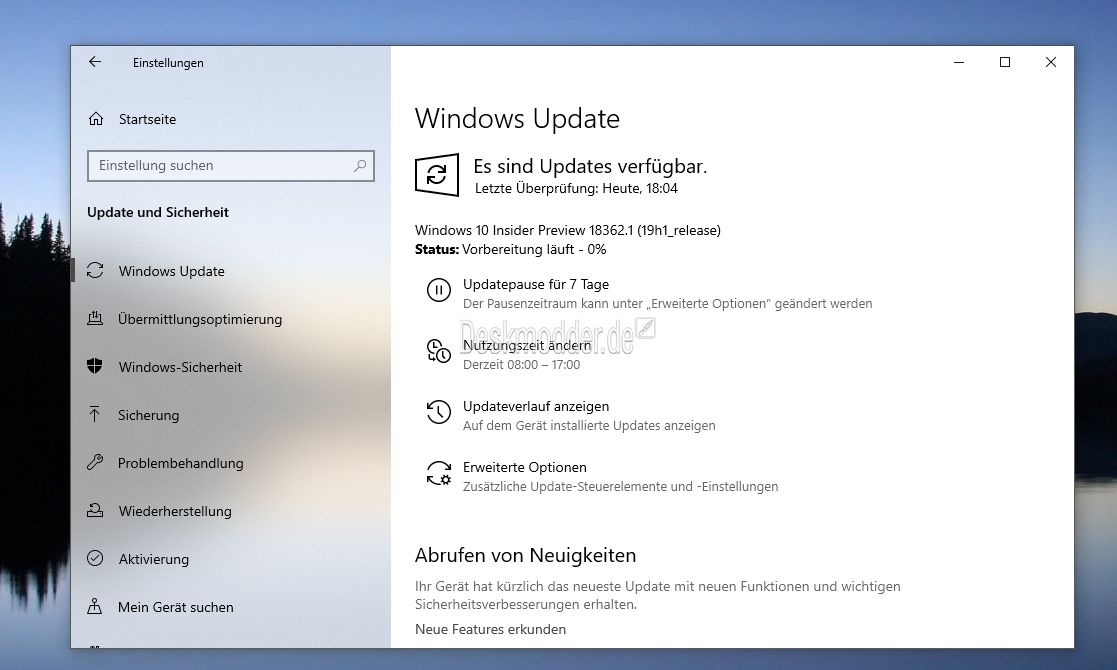This screenshot has width=1117, height=670.
Task: Minimize the Einstellungen window
Action: point(959,62)
